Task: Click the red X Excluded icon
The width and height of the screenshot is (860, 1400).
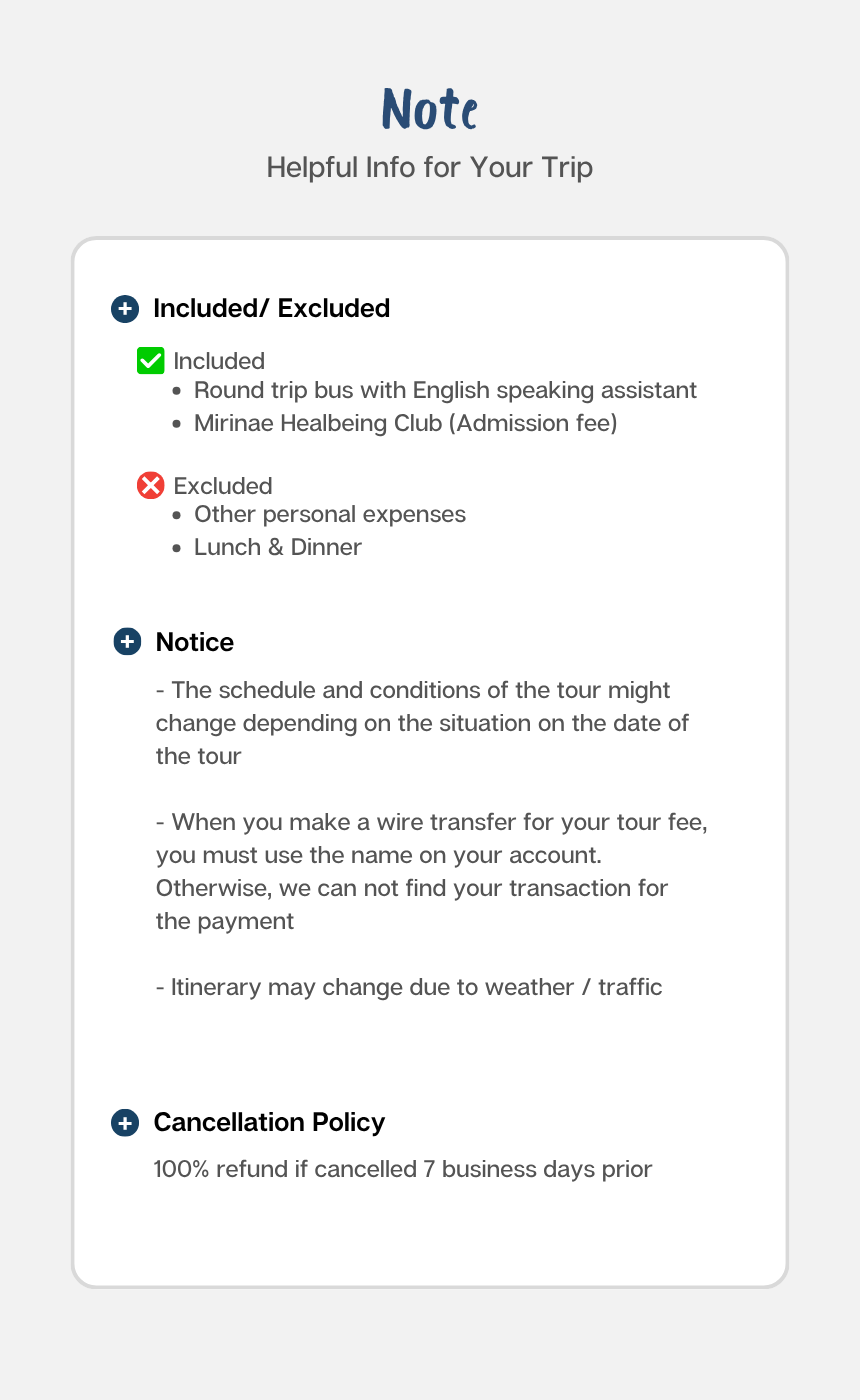Action: click(150, 486)
